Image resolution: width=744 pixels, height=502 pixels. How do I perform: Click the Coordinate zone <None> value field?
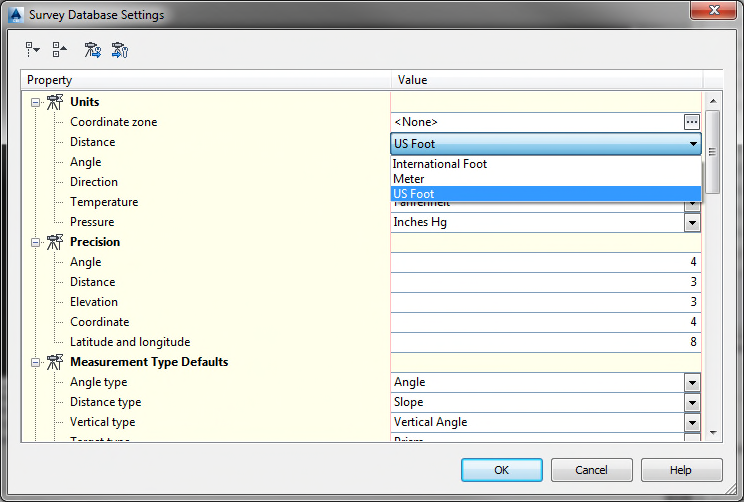537,122
